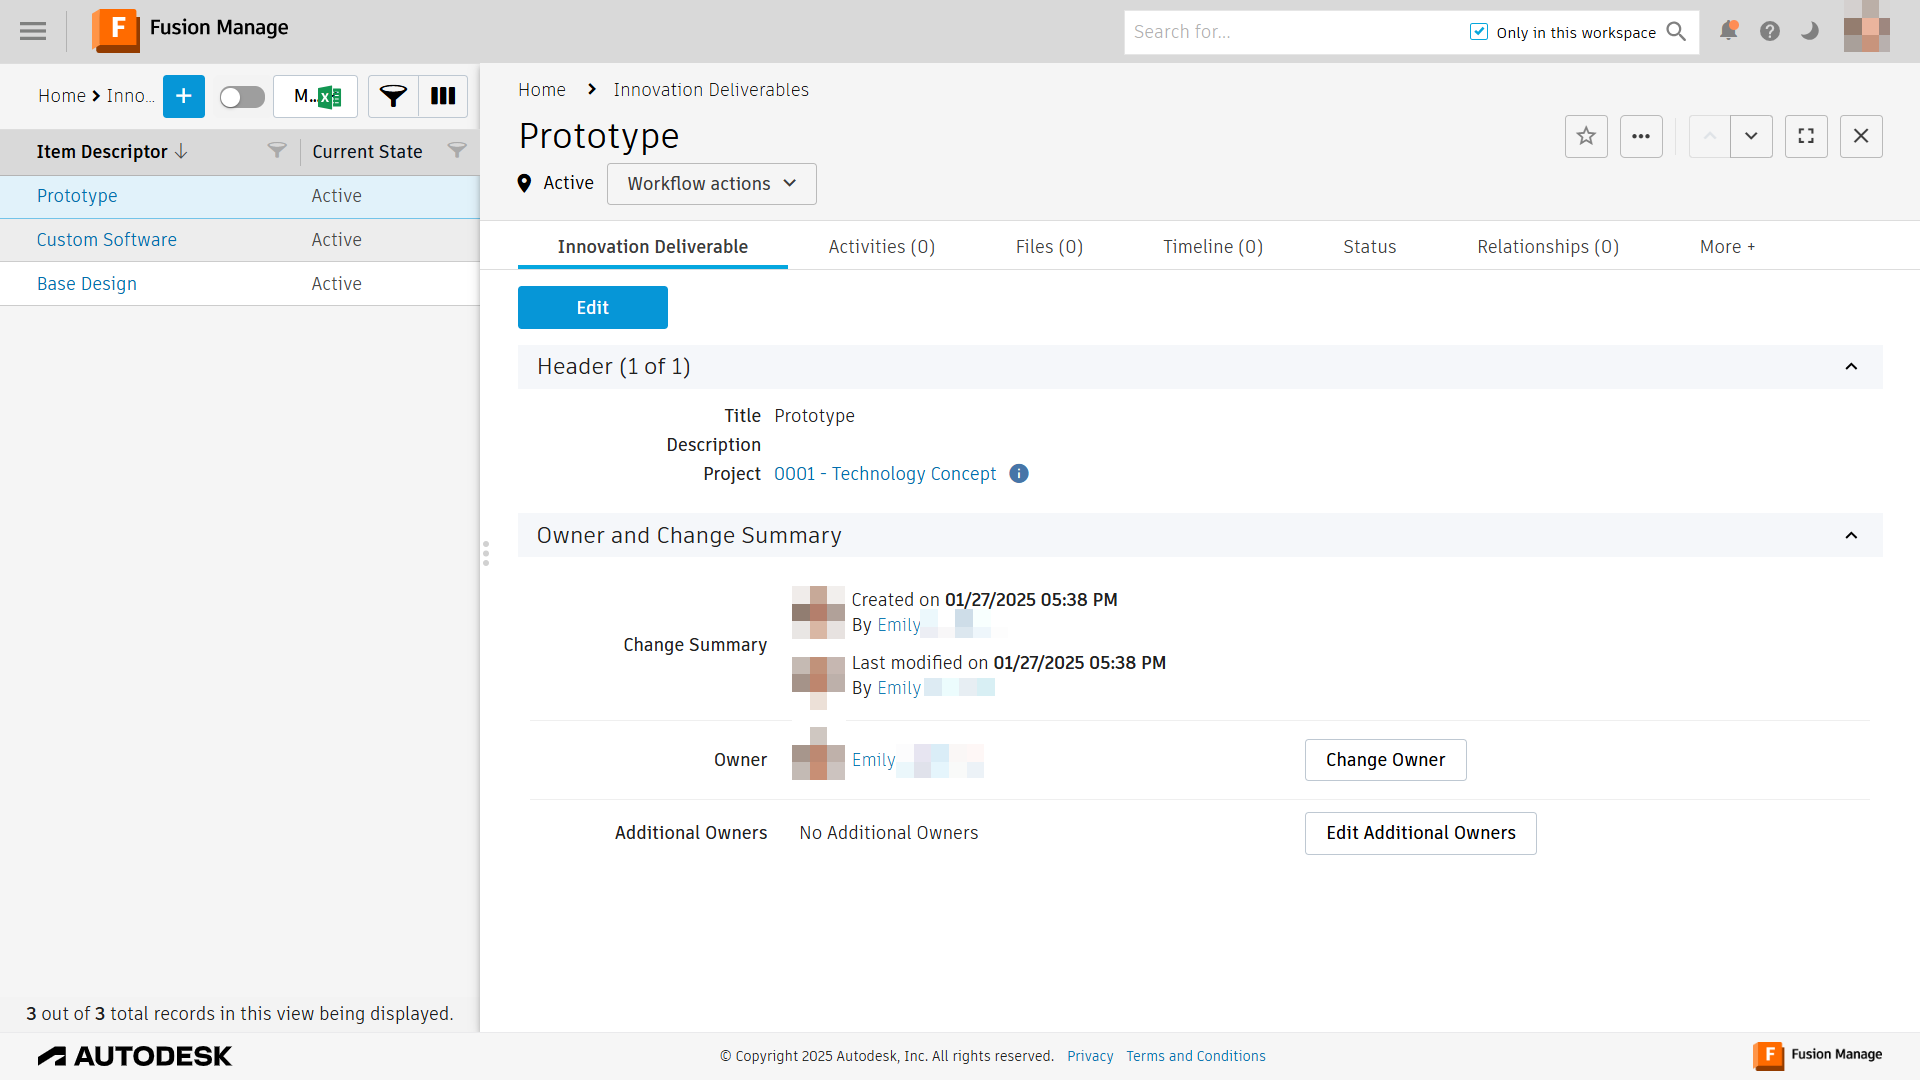
Task: Go to next record down arrow
Action: click(x=1751, y=137)
